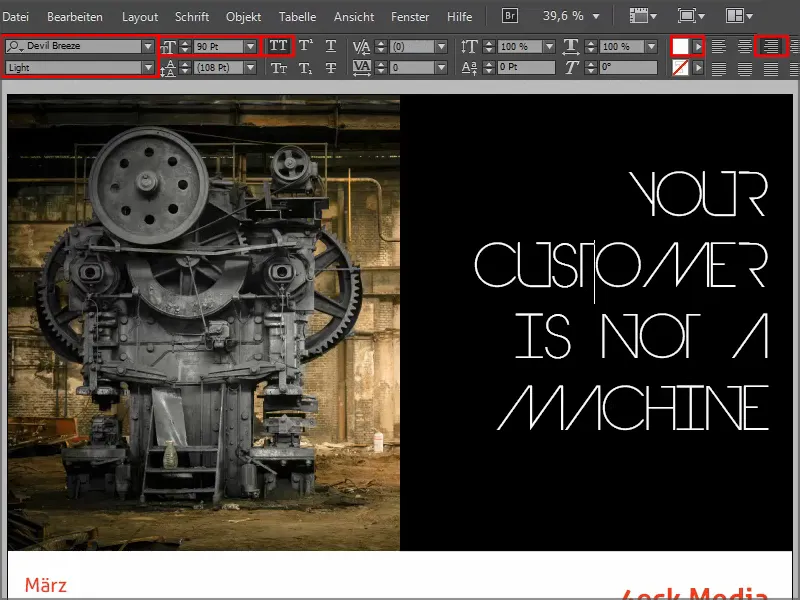Open the Fenster menu
Screen dimensions: 800x600
pos(410,16)
